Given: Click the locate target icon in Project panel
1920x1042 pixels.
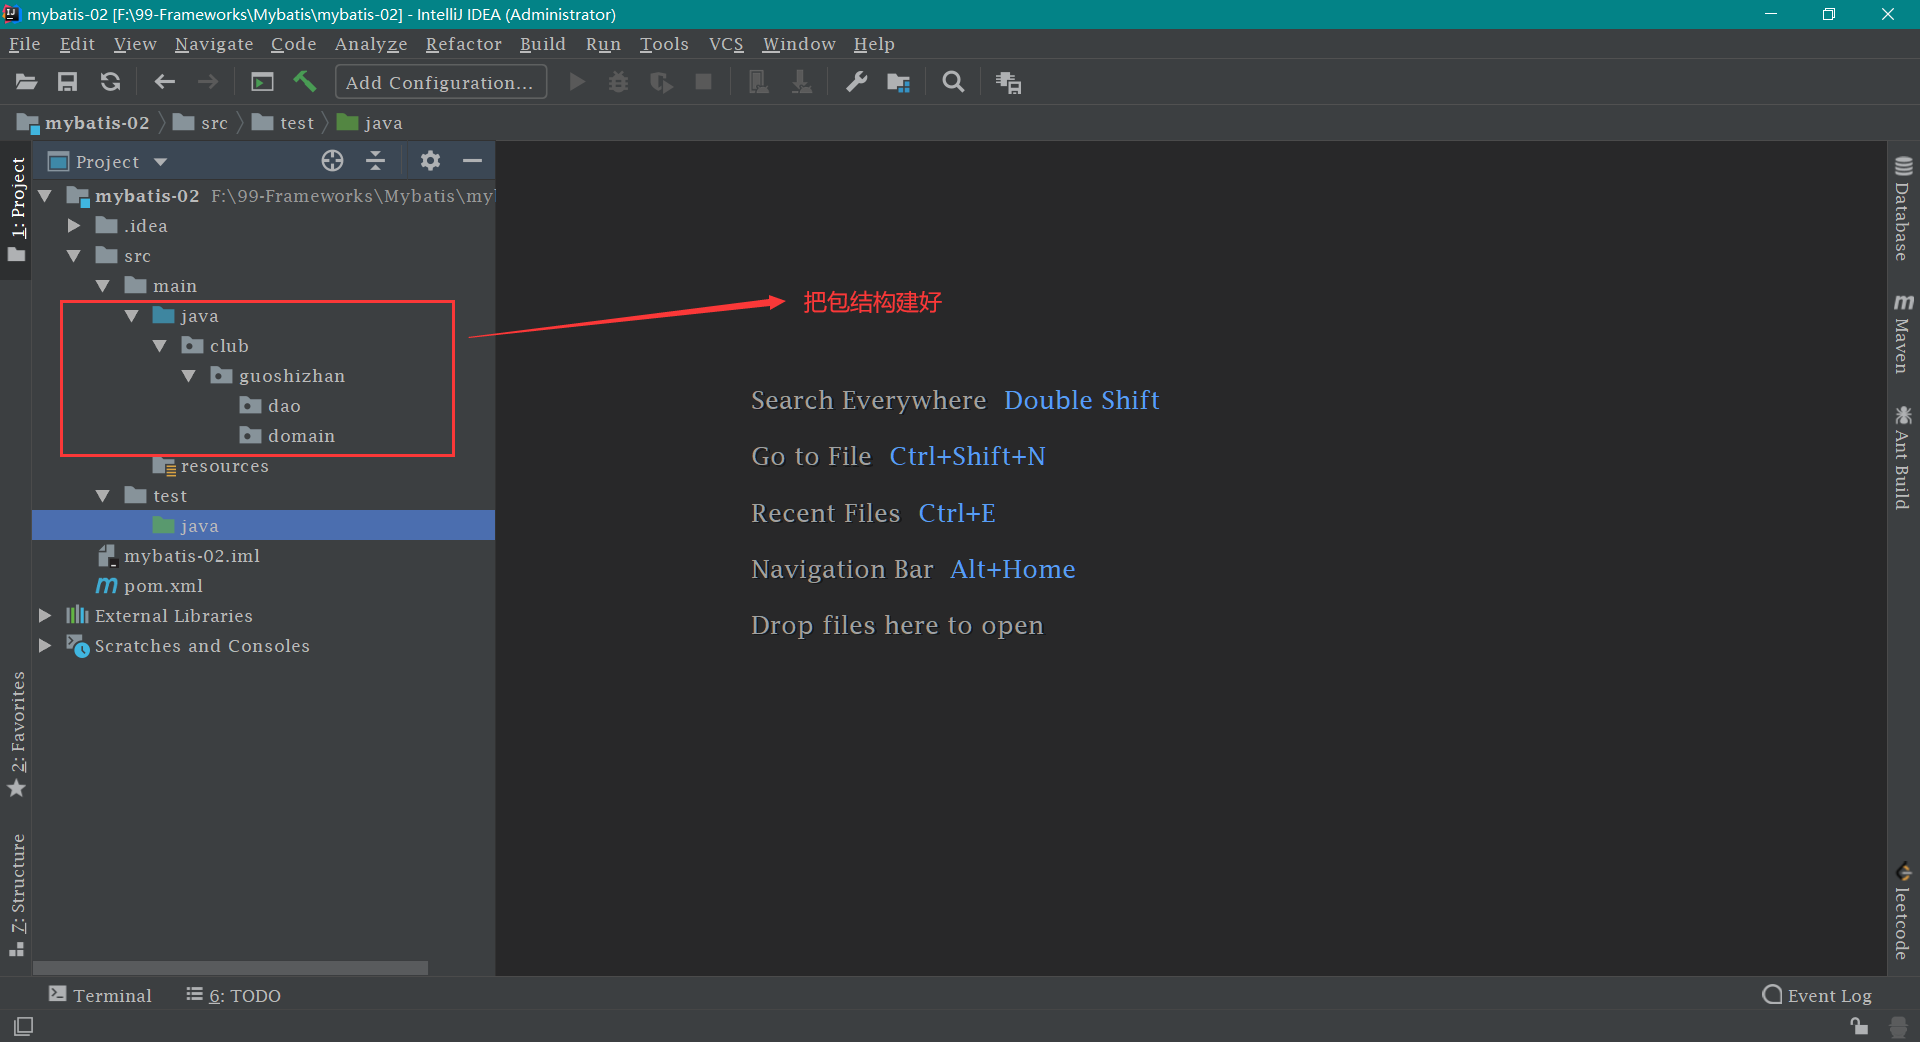Looking at the screenshot, I should pyautogui.click(x=332, y=161).
